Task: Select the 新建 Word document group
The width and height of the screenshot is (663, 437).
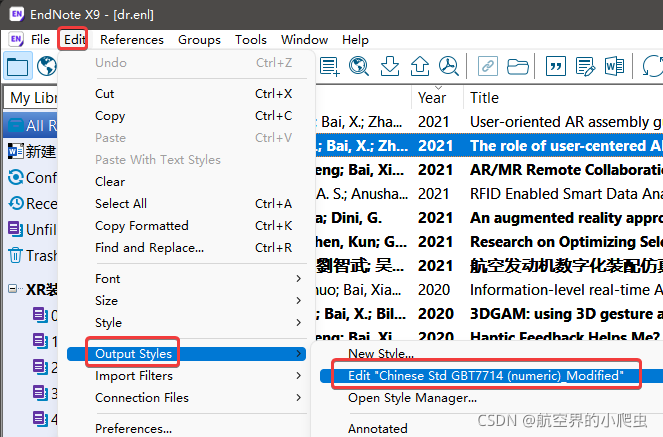Action: [32, 151]
